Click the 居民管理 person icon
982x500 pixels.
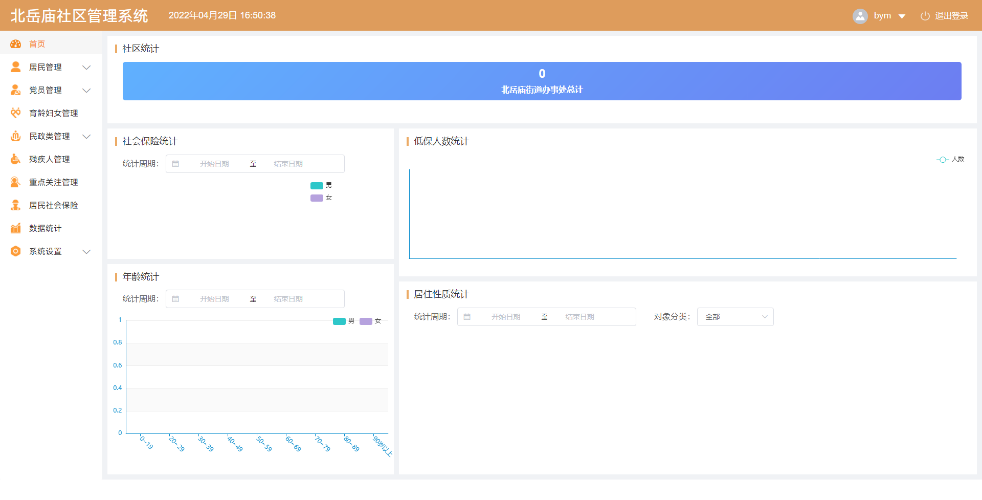coord(16,67)
